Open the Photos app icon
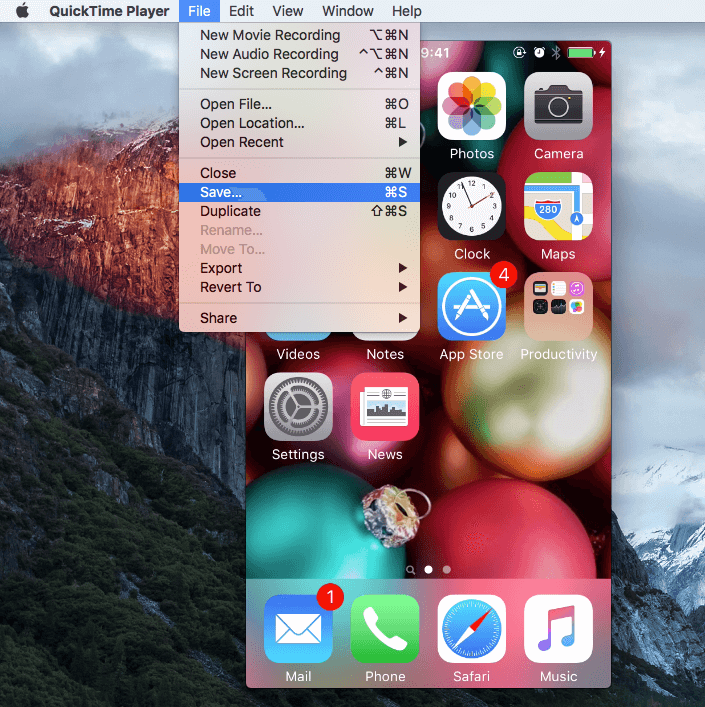Screen dimensions: 705x707 [x=471, y=106]
